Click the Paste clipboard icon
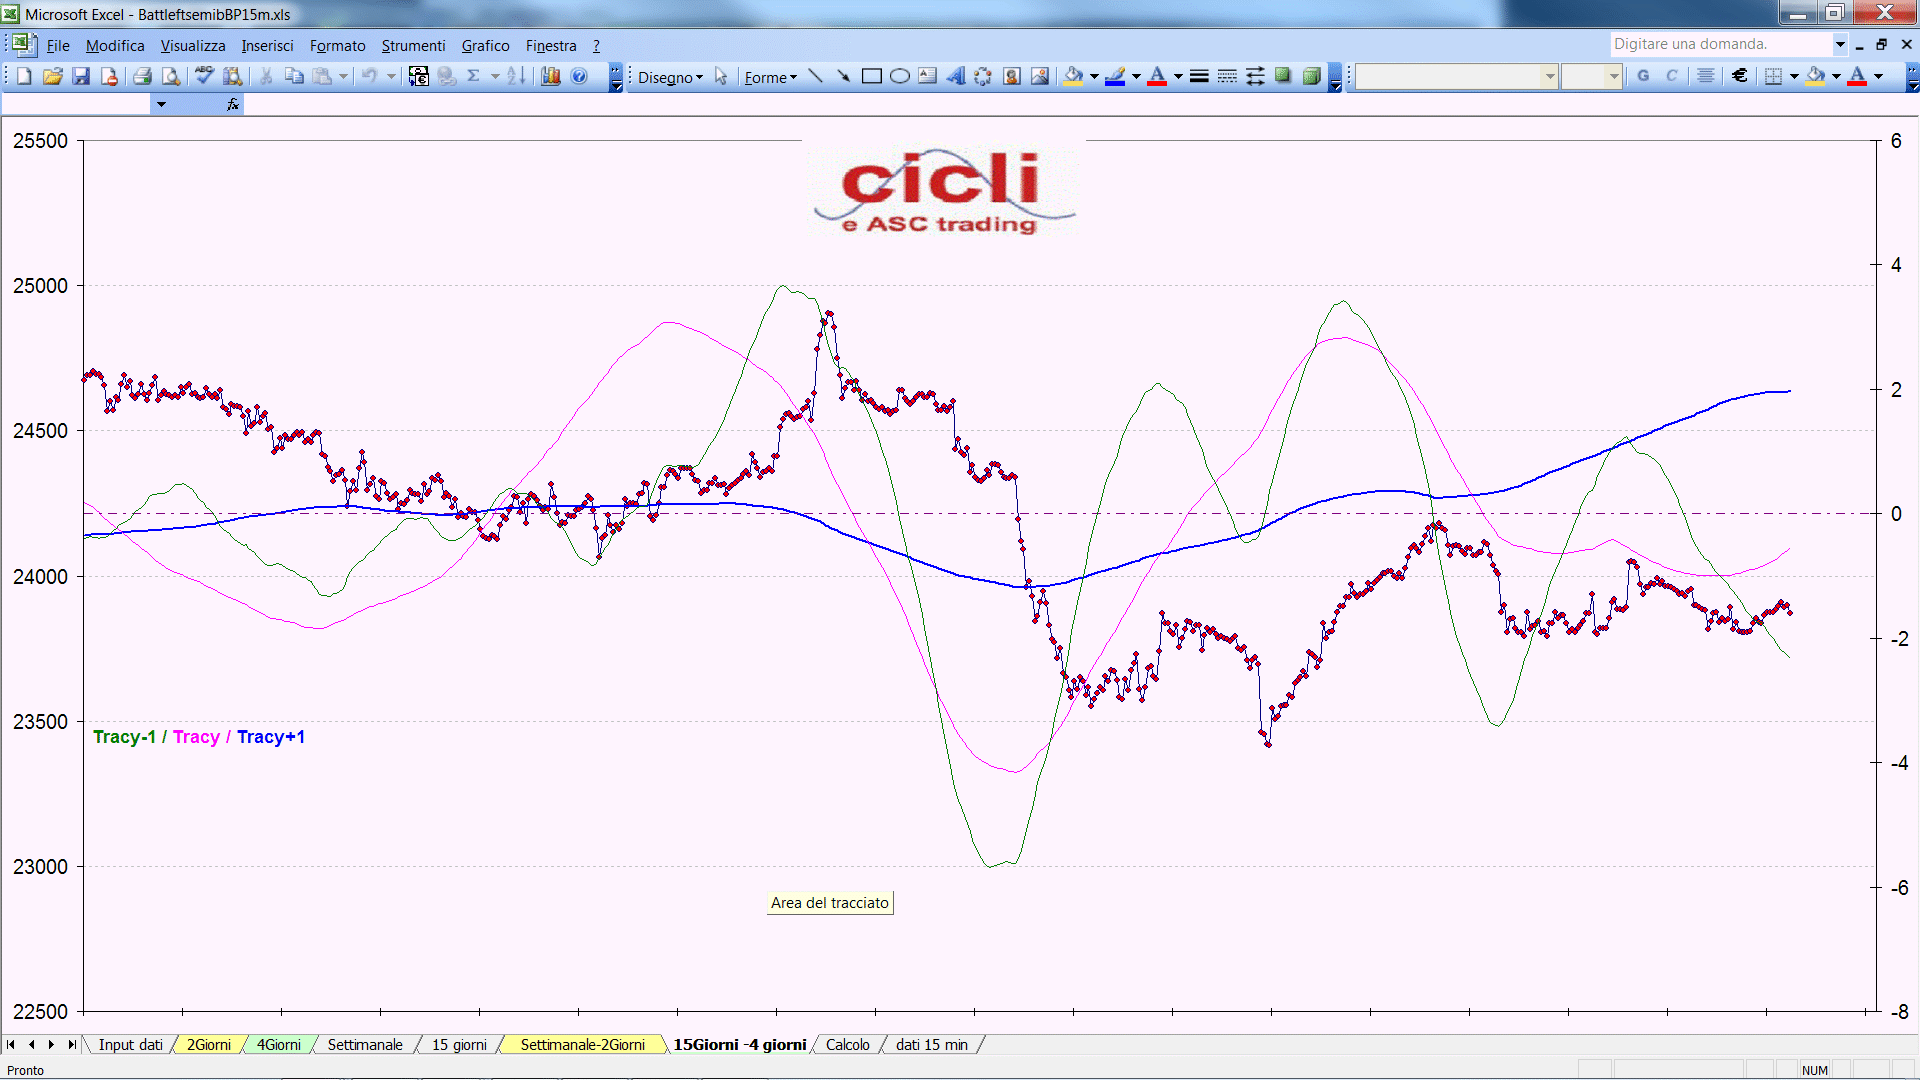Viewport: 1920px width, 1080px height. pos(322,76)
